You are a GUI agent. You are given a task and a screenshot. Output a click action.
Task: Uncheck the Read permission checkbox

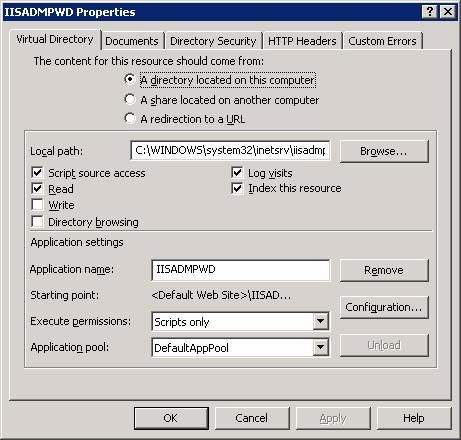coord(37,189)
